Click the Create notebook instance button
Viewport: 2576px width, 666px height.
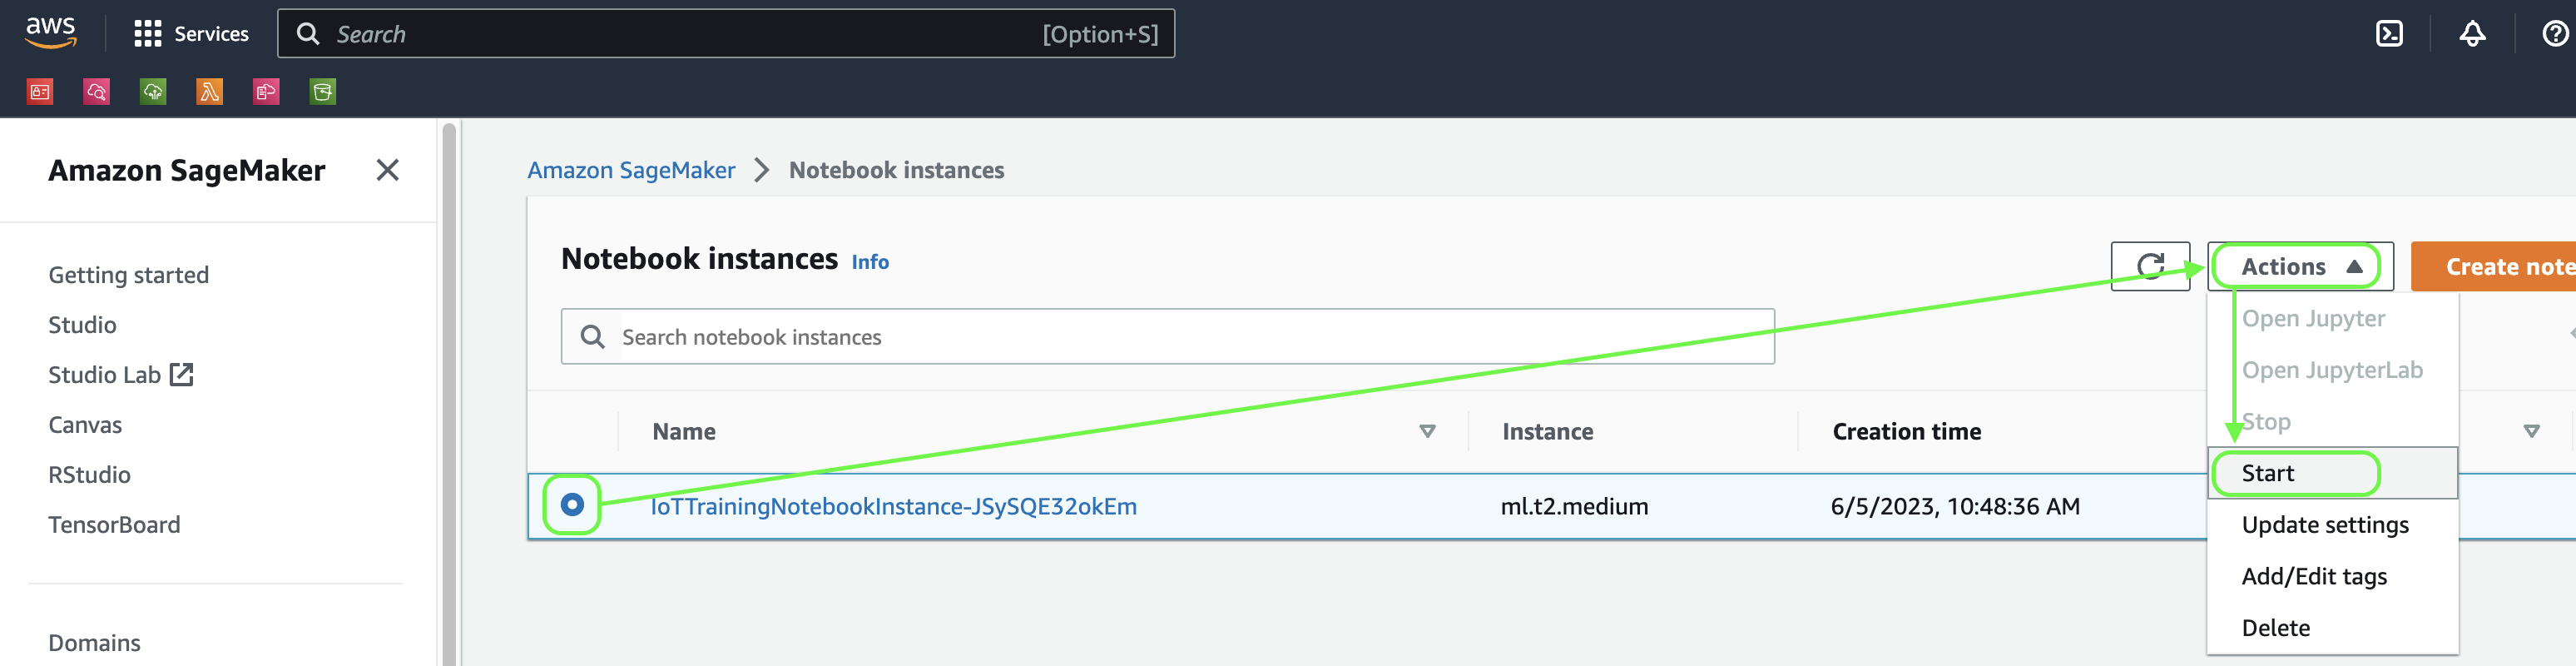click(2493, 266)
